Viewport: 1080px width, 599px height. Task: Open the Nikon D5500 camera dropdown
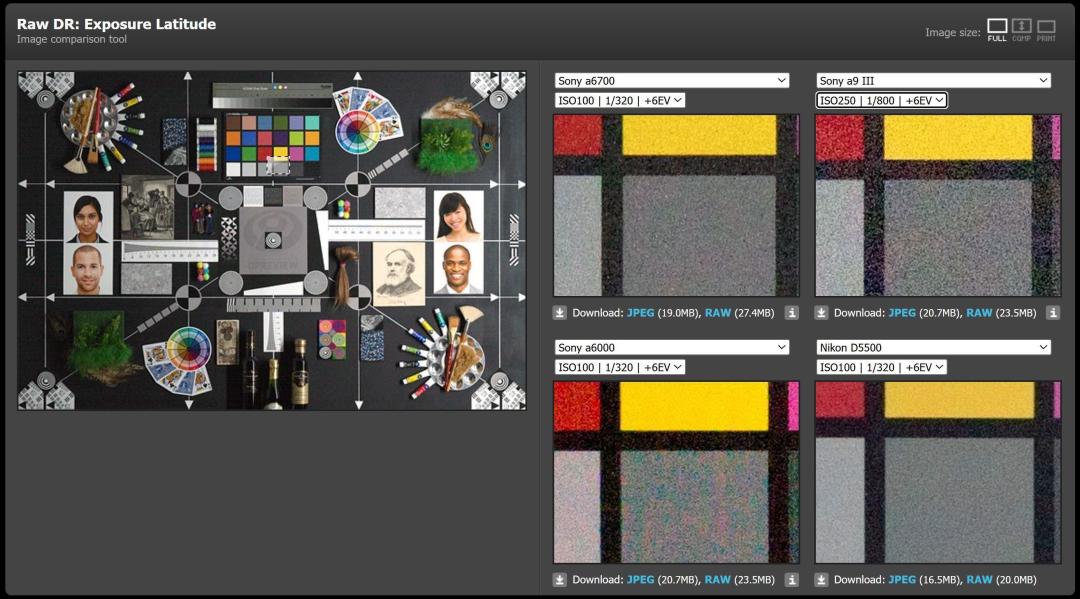[x=933, y=348]
